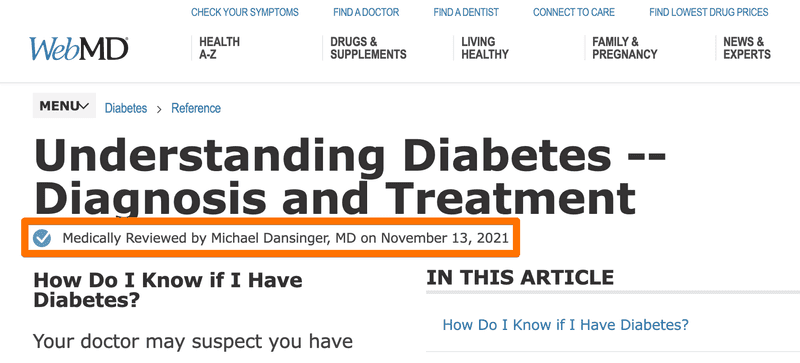
Task: Open Find Lowest Drug Prices
Action: pyautogui.click(x=709, y=12)
